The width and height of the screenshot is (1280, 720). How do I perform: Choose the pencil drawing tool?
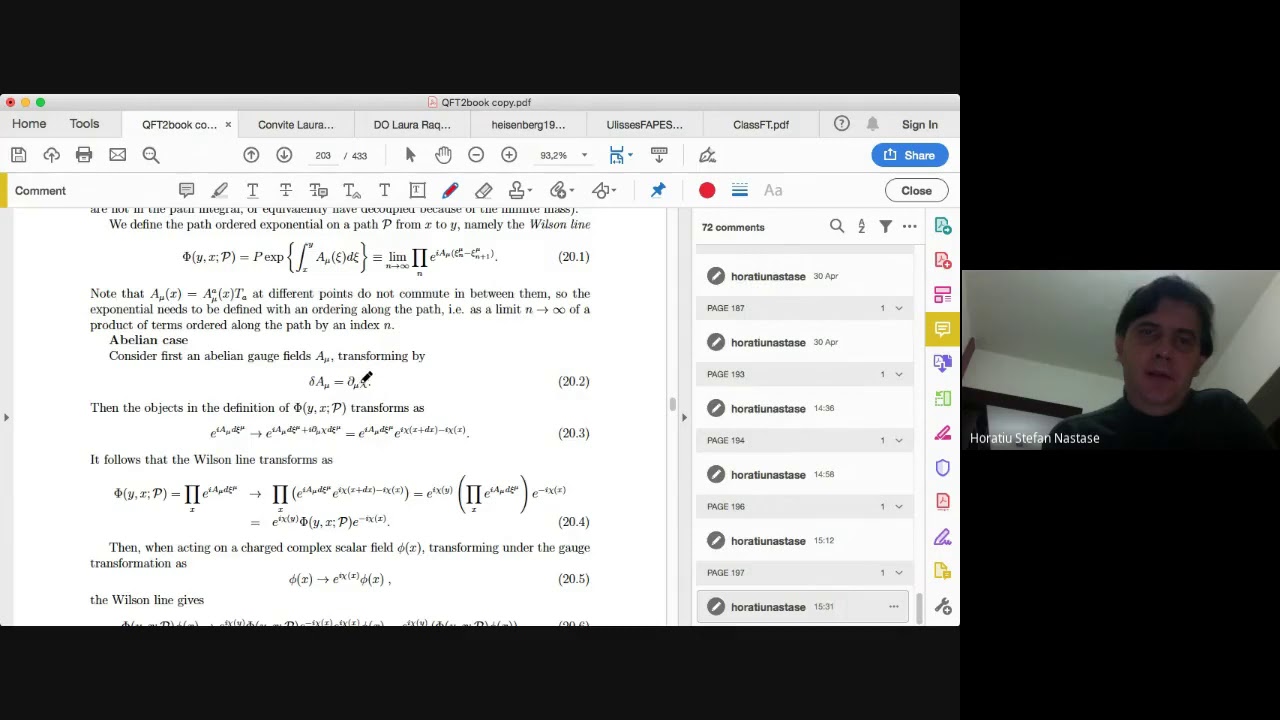pos(450,190)
